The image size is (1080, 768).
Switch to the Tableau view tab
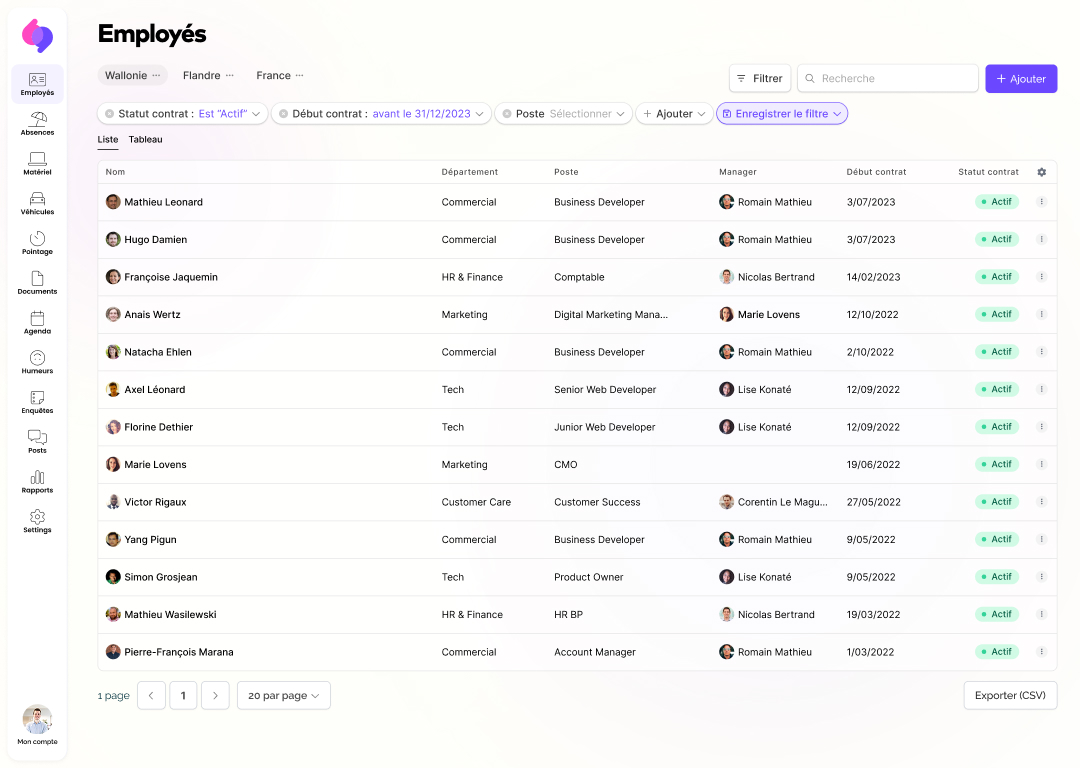pos(145,140)
